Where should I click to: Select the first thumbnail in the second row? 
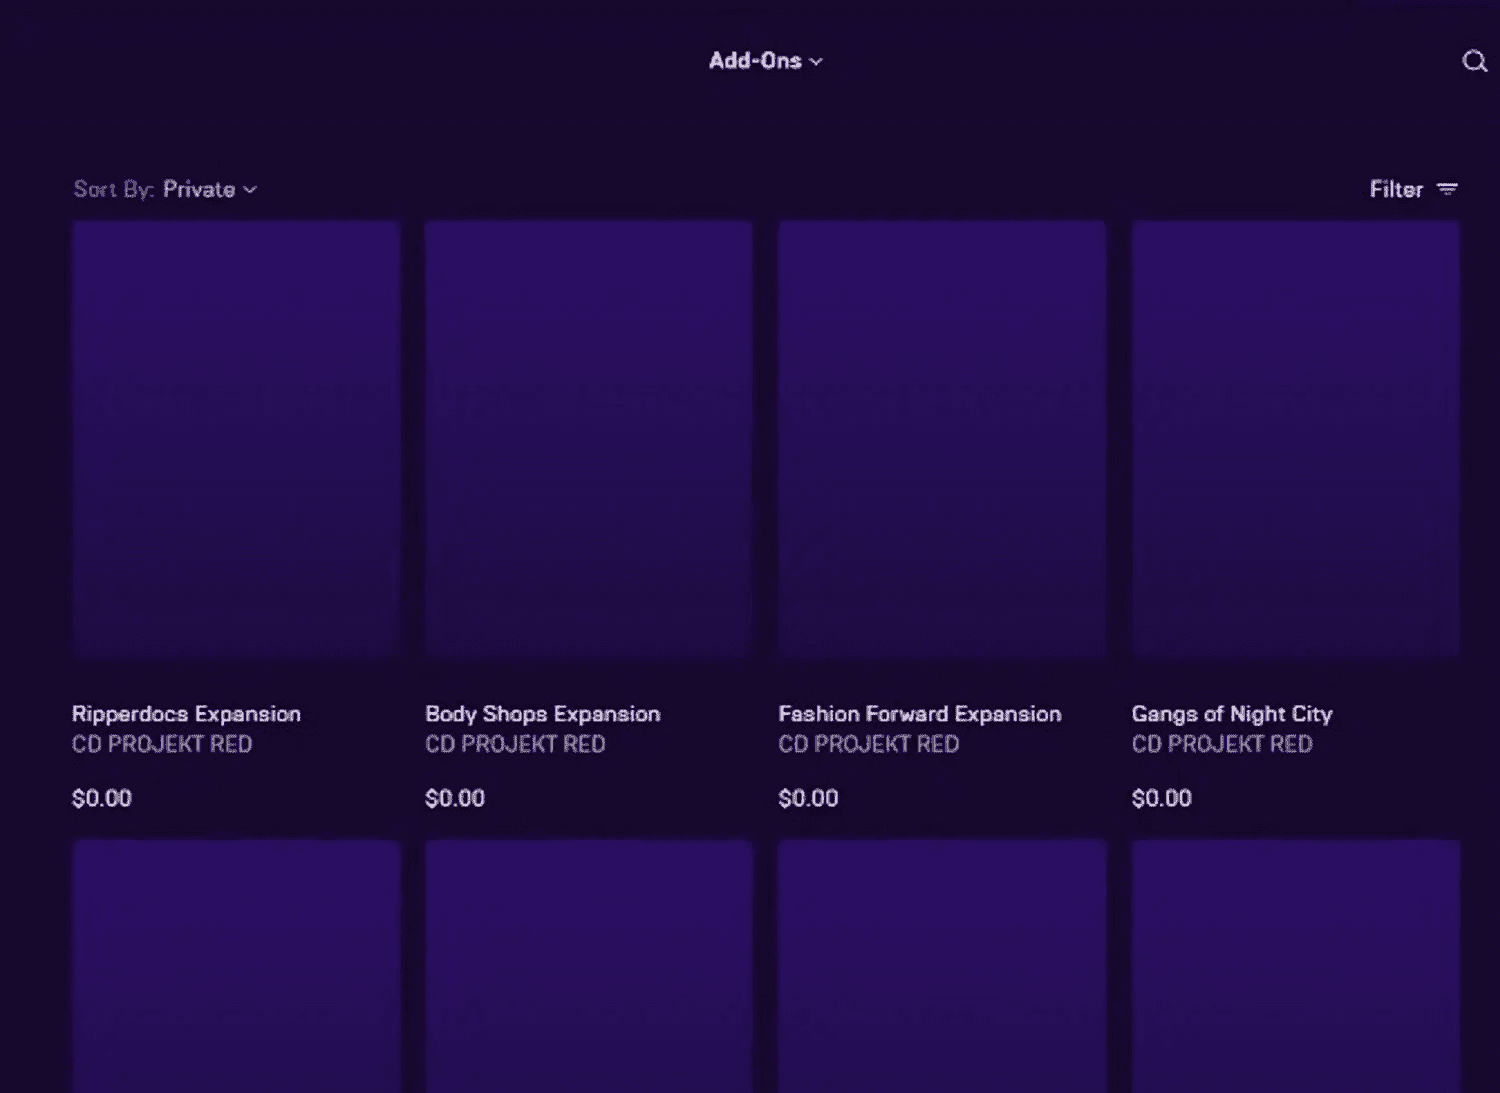pyautogui.click(x=236, y=965)
